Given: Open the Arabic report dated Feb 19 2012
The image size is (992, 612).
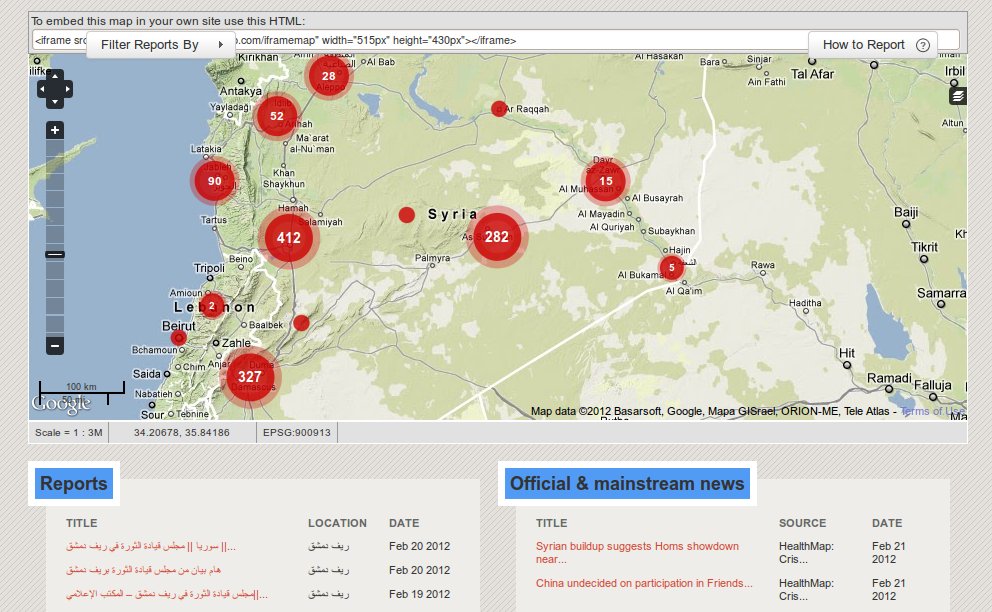Looking at the screenshot, I should [x=166, y=594].
